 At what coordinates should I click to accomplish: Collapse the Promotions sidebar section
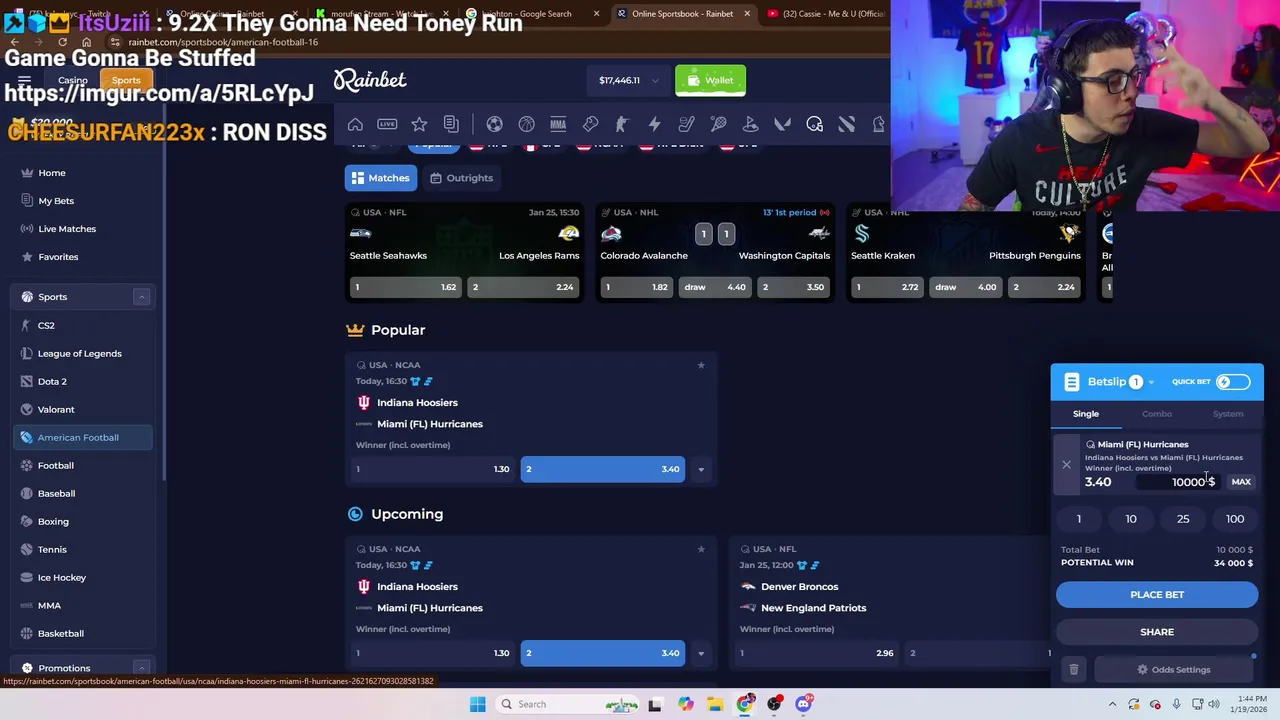[141, 668]
